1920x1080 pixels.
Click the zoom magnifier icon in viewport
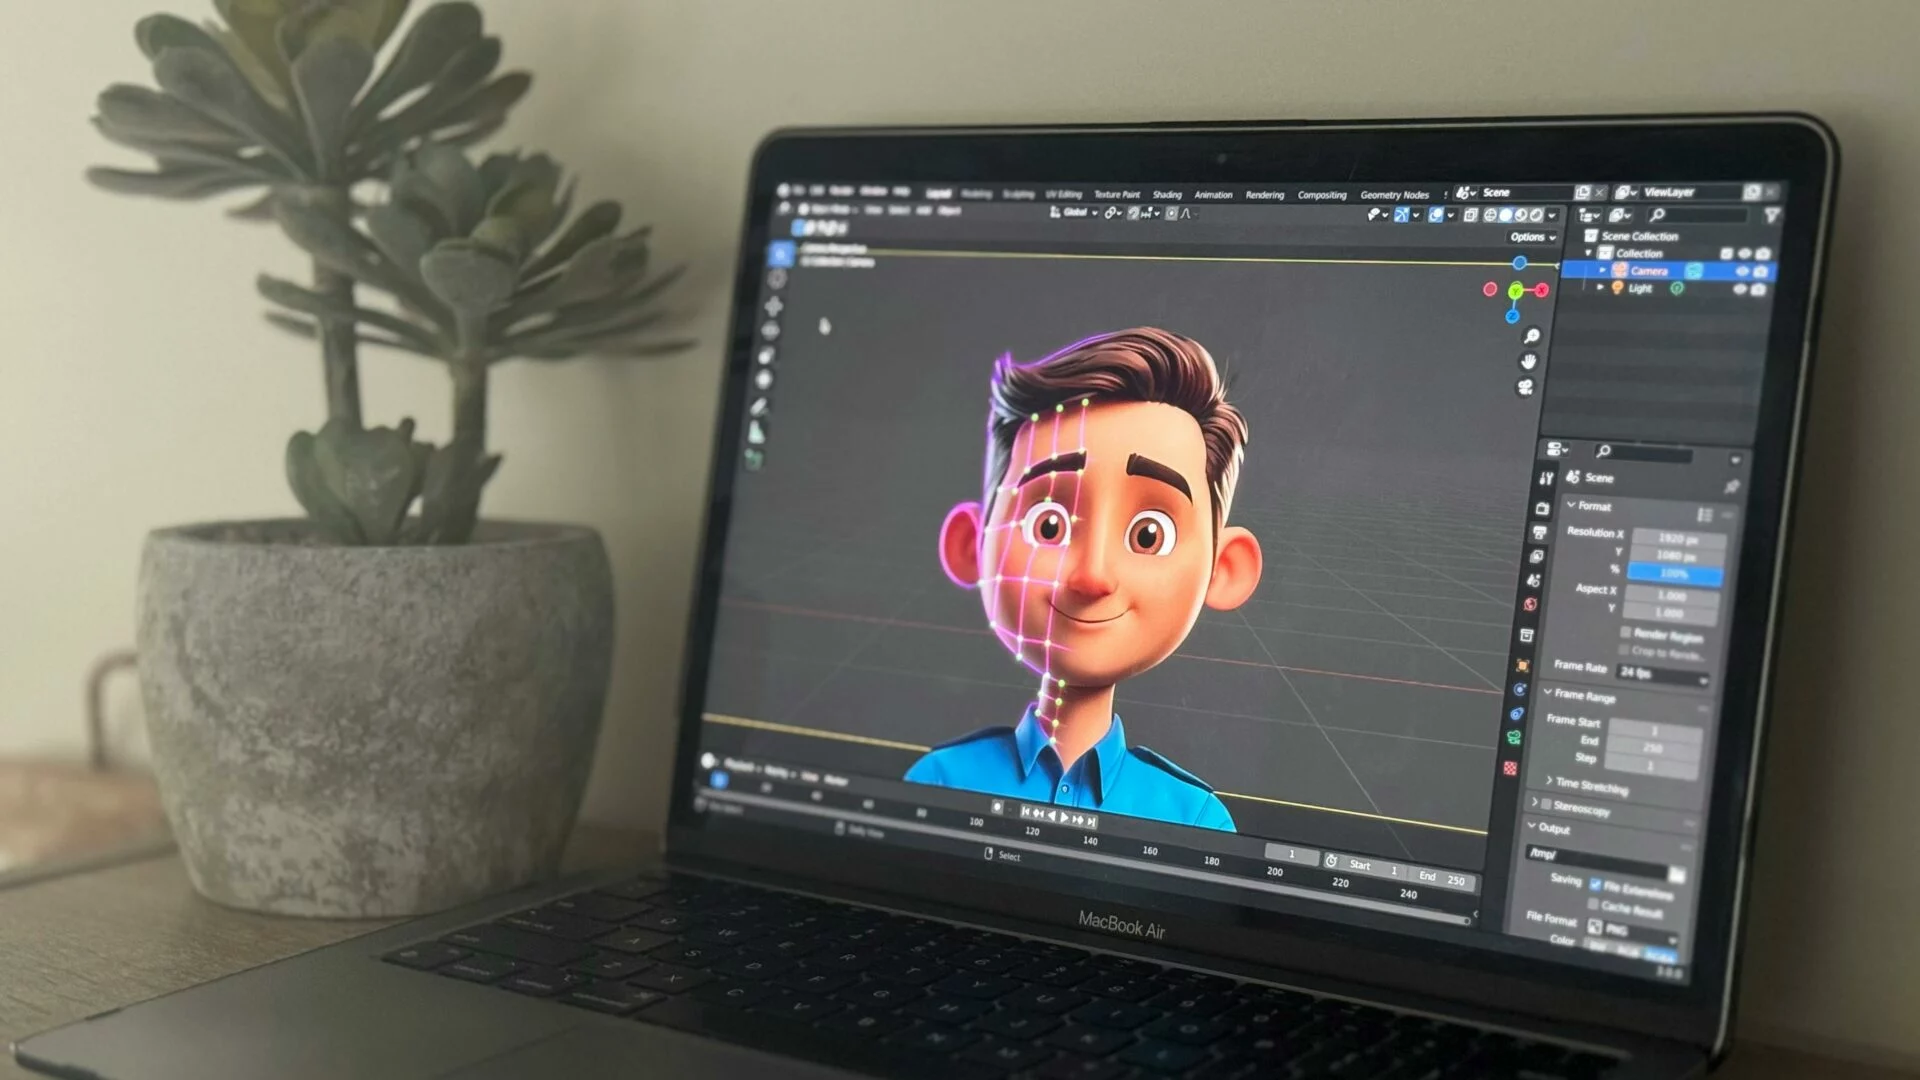[x=1530, y=336]
